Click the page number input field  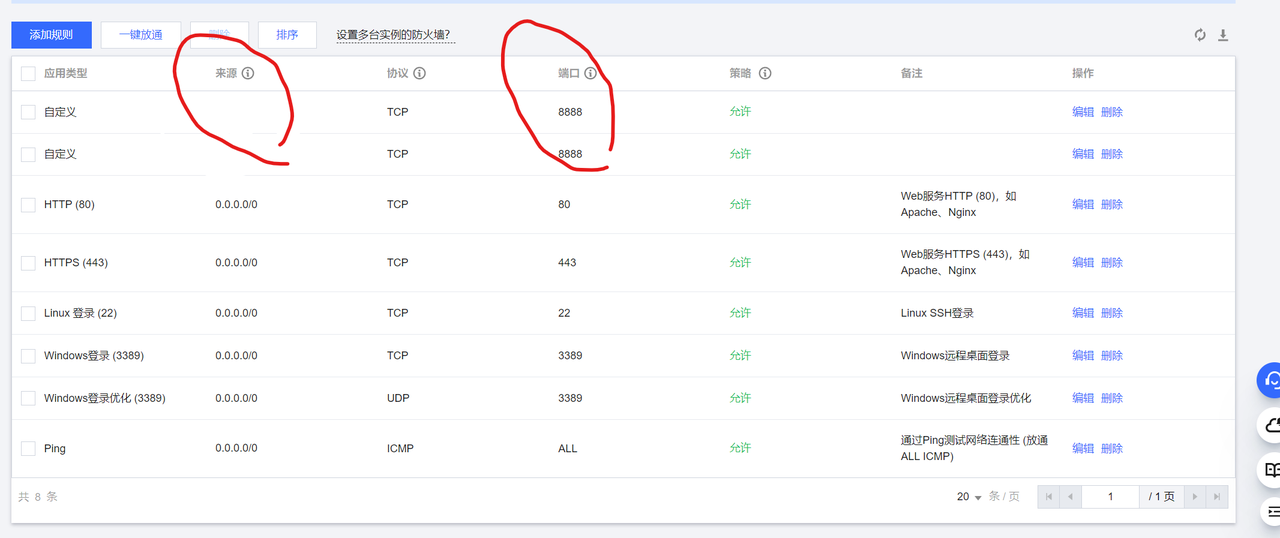click(x=1110, y=497)
